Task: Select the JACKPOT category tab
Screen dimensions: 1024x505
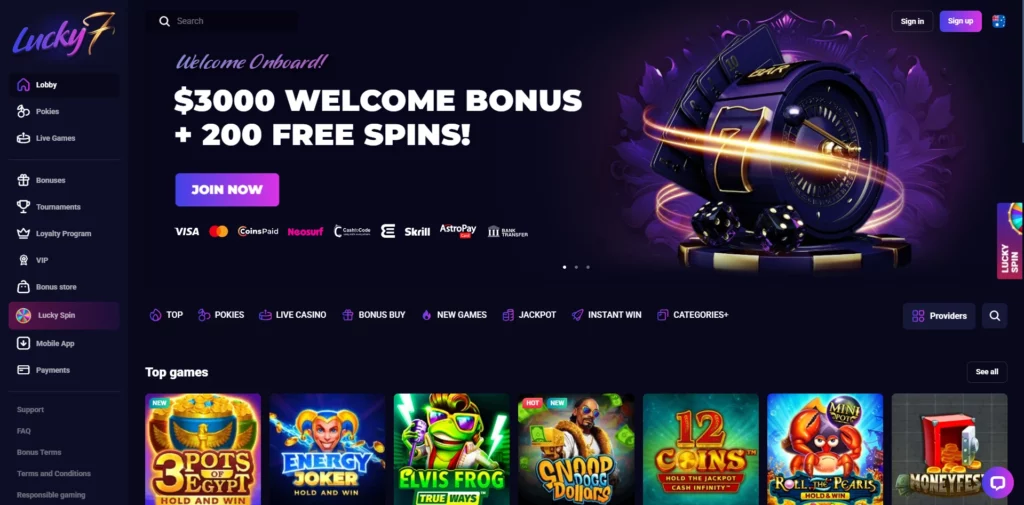Action: tap(530, 315)
